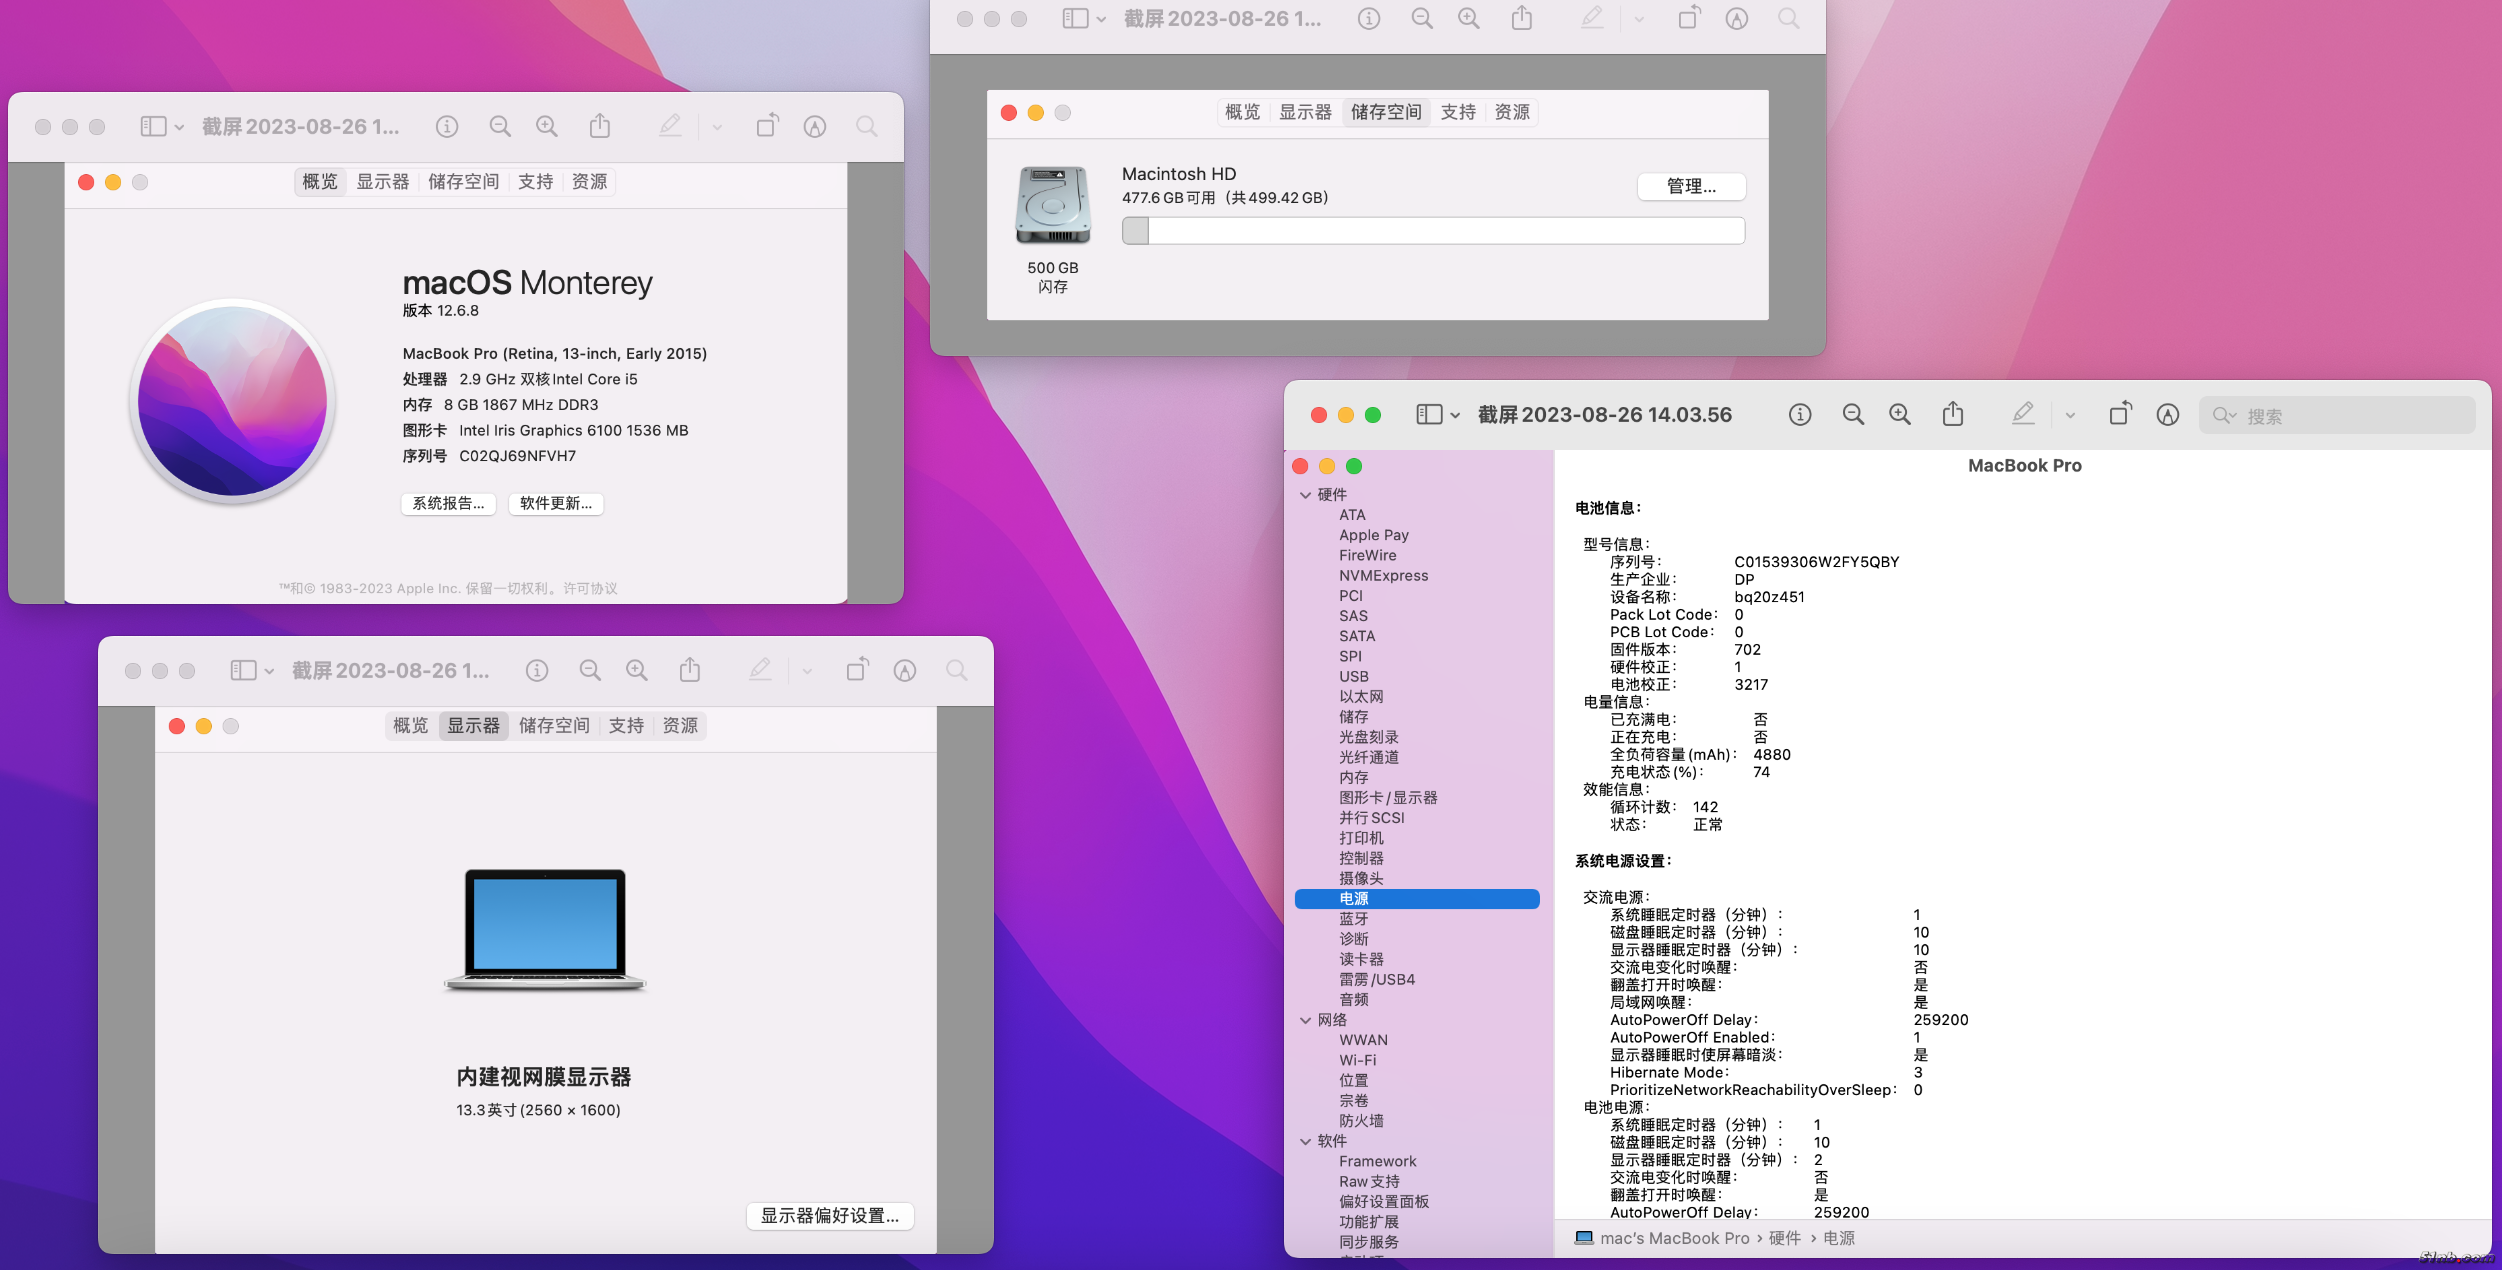Sidebar chevron in the Preview window showing Macintosh HD storage
The width and height of the screenshot is (2502, 1270).
1101,20
